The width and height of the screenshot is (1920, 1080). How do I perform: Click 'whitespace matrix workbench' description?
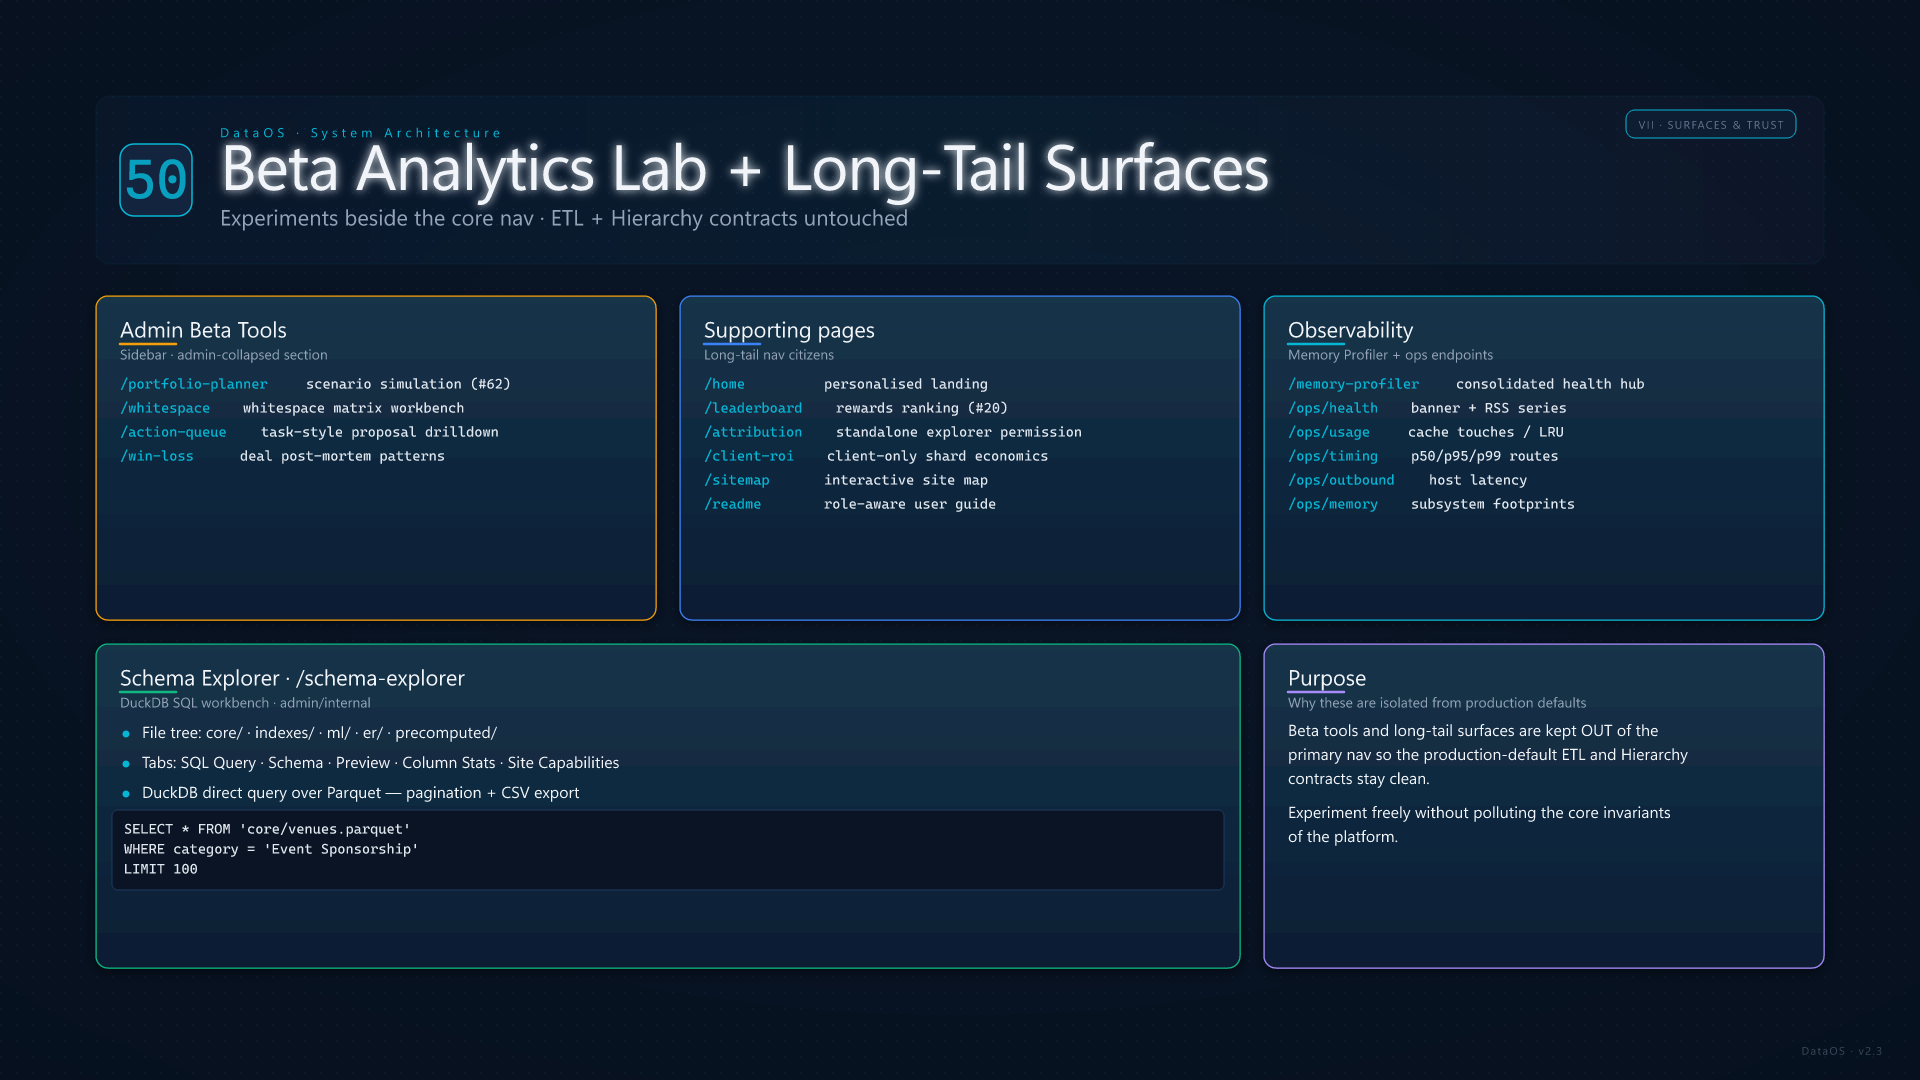pos(353,408)
